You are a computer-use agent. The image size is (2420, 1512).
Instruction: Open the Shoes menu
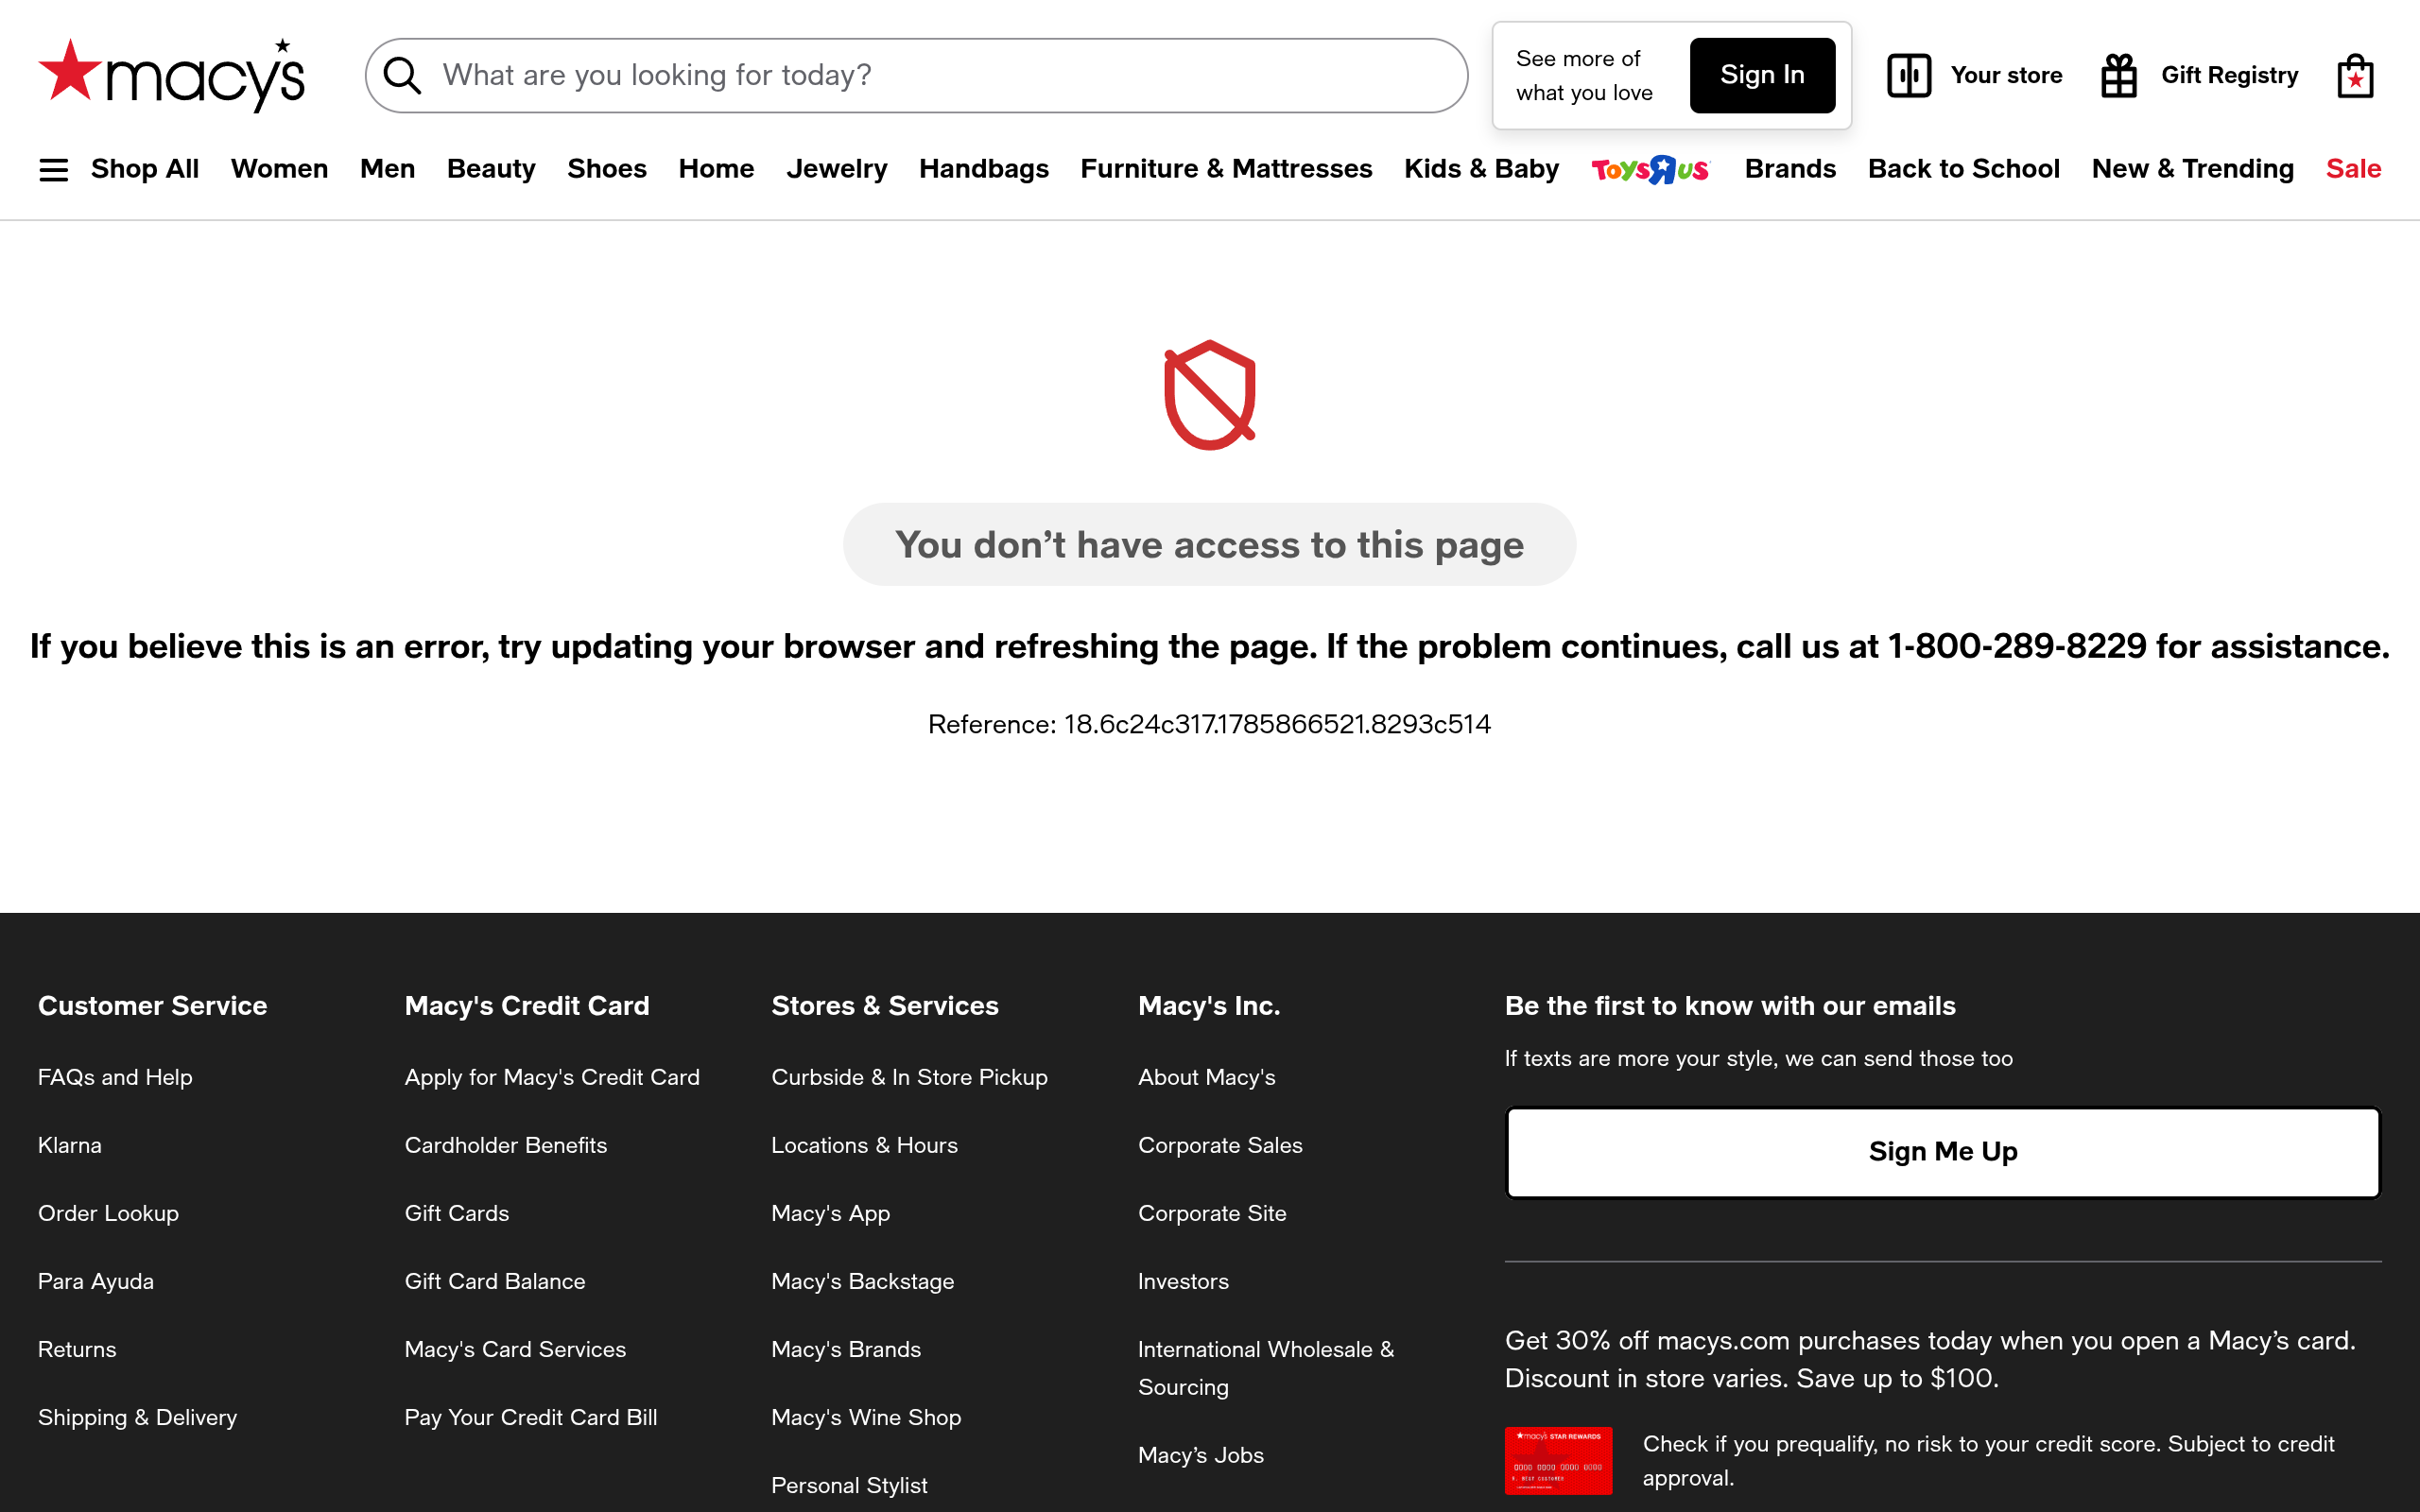click(607, 169)
